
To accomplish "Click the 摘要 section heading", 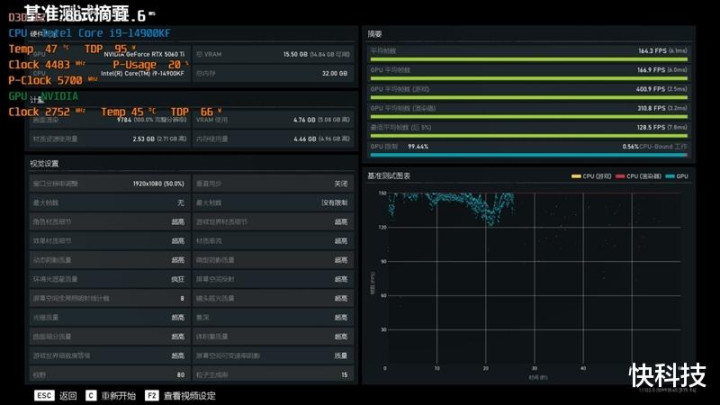I will tap(375, 34).
